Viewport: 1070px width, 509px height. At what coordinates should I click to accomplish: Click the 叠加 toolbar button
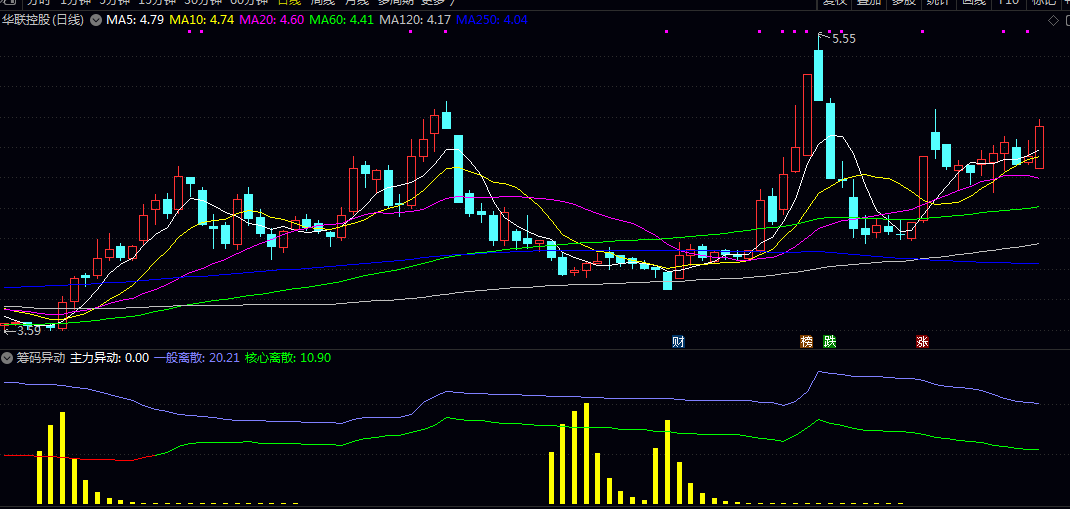869,3
